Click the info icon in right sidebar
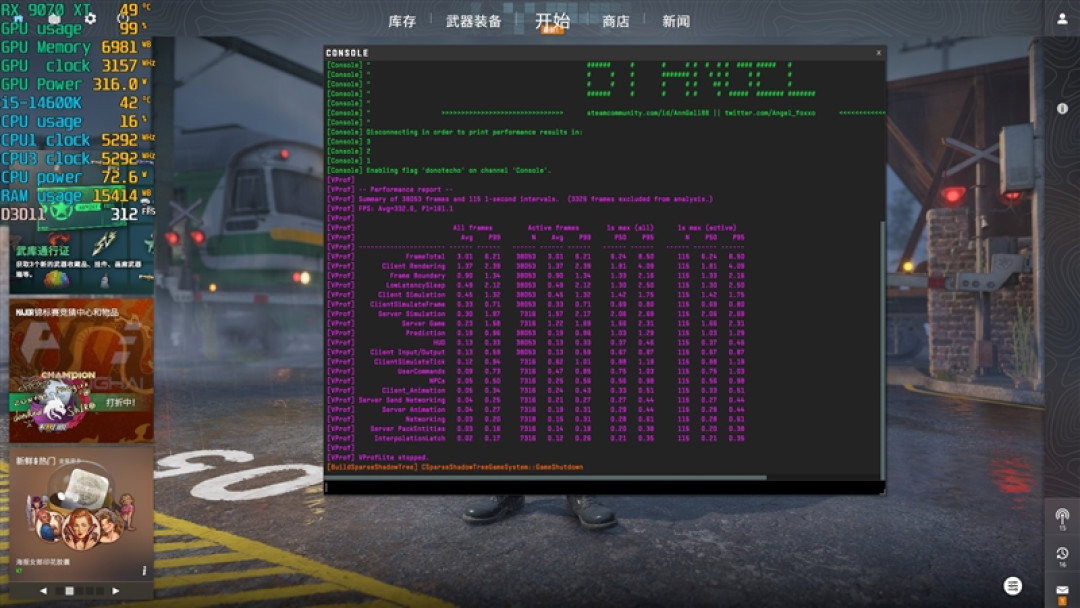 [1062, 109]
